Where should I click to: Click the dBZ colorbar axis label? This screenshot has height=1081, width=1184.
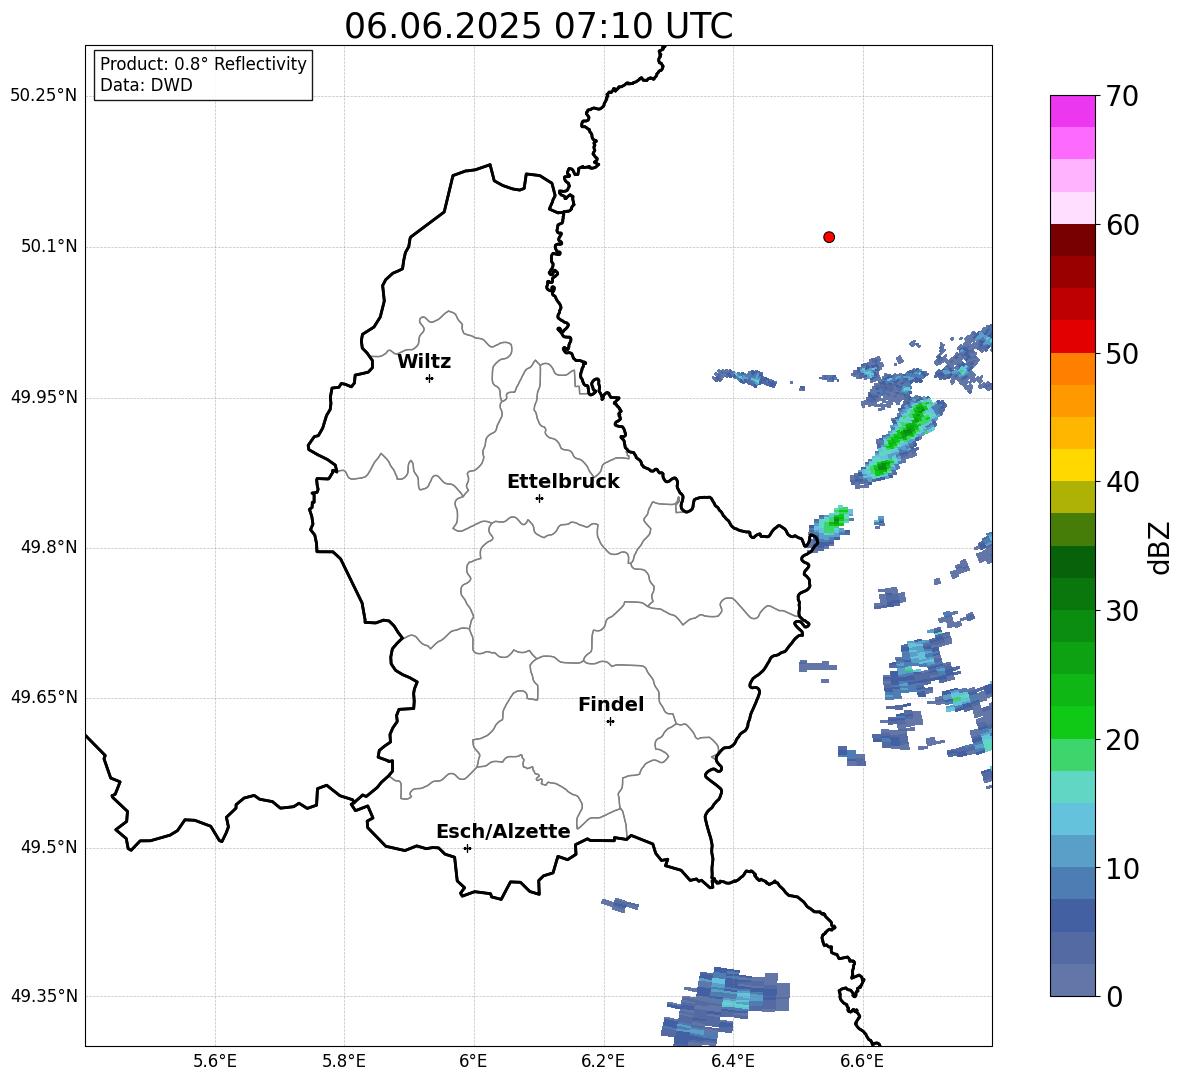(1161, 547)
